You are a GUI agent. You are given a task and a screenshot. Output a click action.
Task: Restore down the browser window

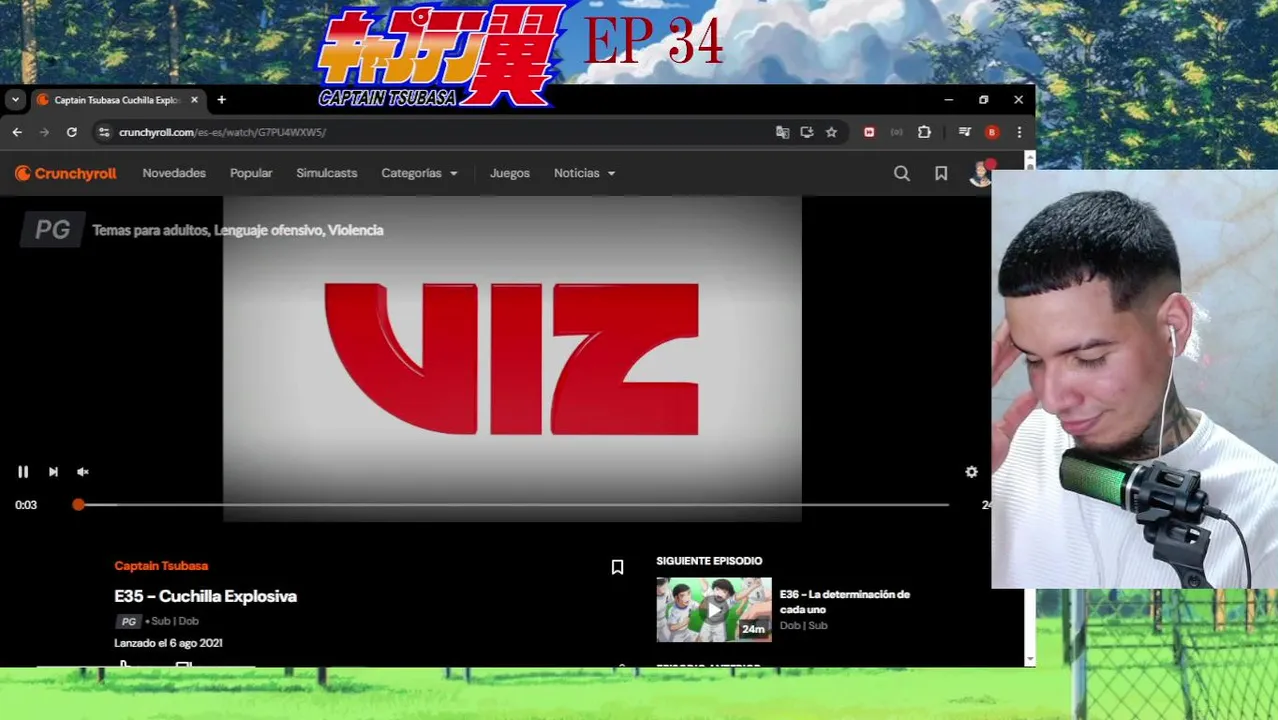point(983,100)
